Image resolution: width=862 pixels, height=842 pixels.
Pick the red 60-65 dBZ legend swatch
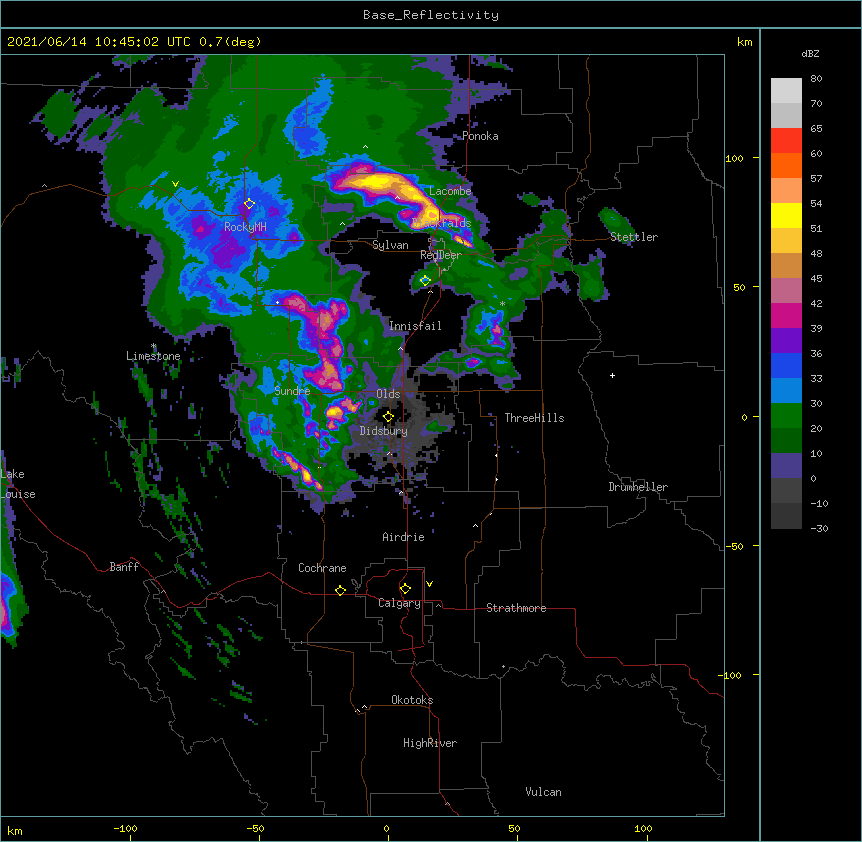click(786, 141)
